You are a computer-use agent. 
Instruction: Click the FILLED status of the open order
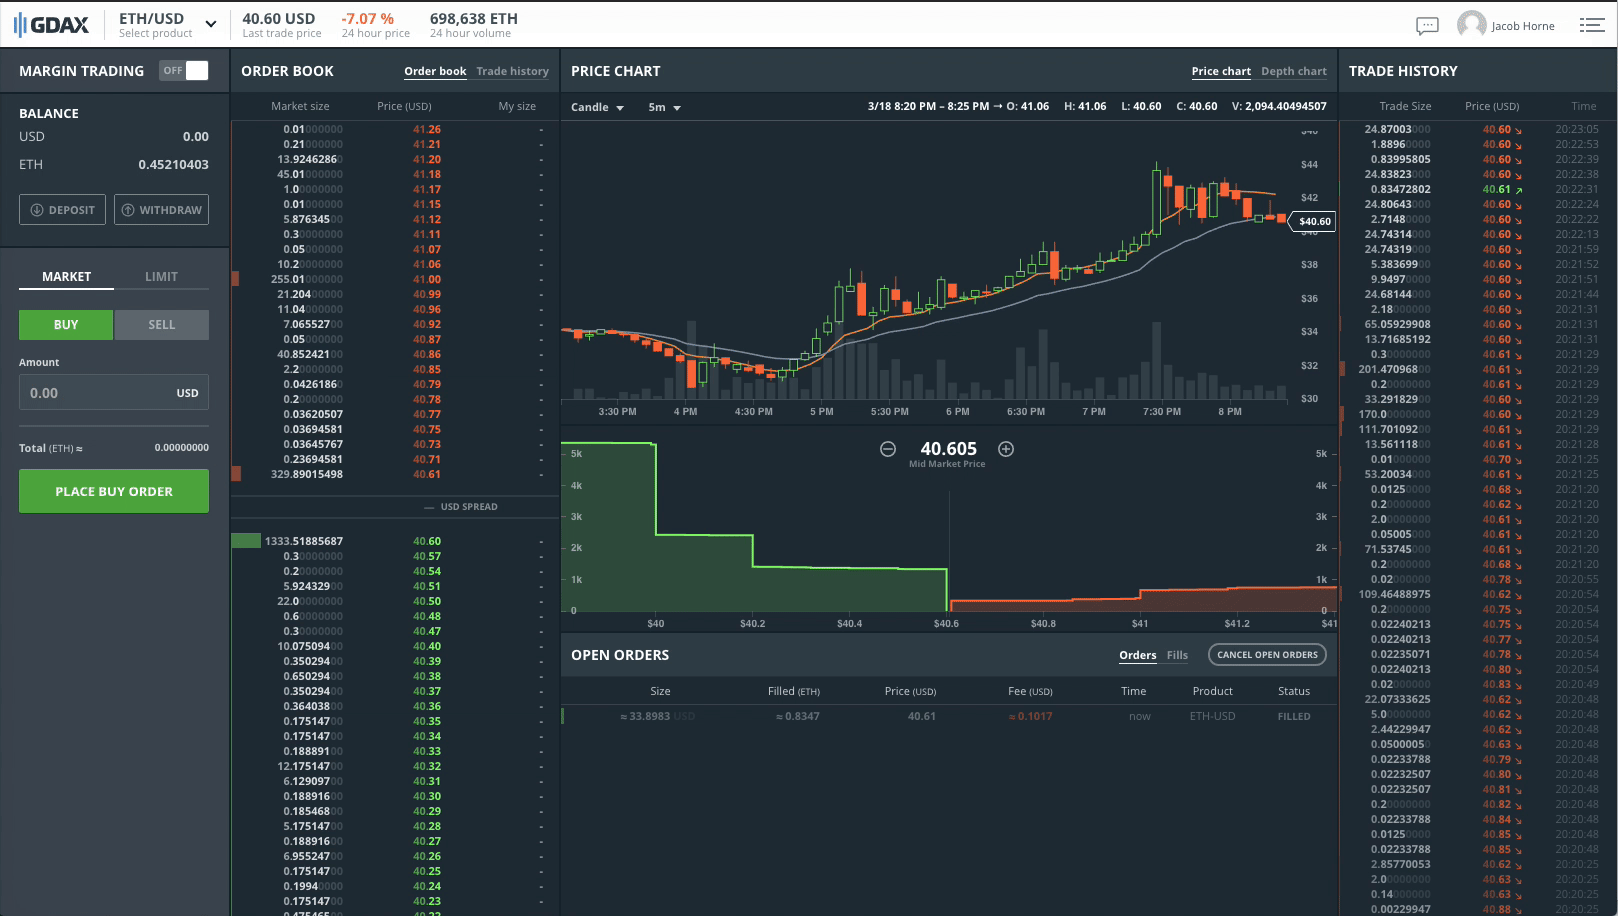[1294, 716]
